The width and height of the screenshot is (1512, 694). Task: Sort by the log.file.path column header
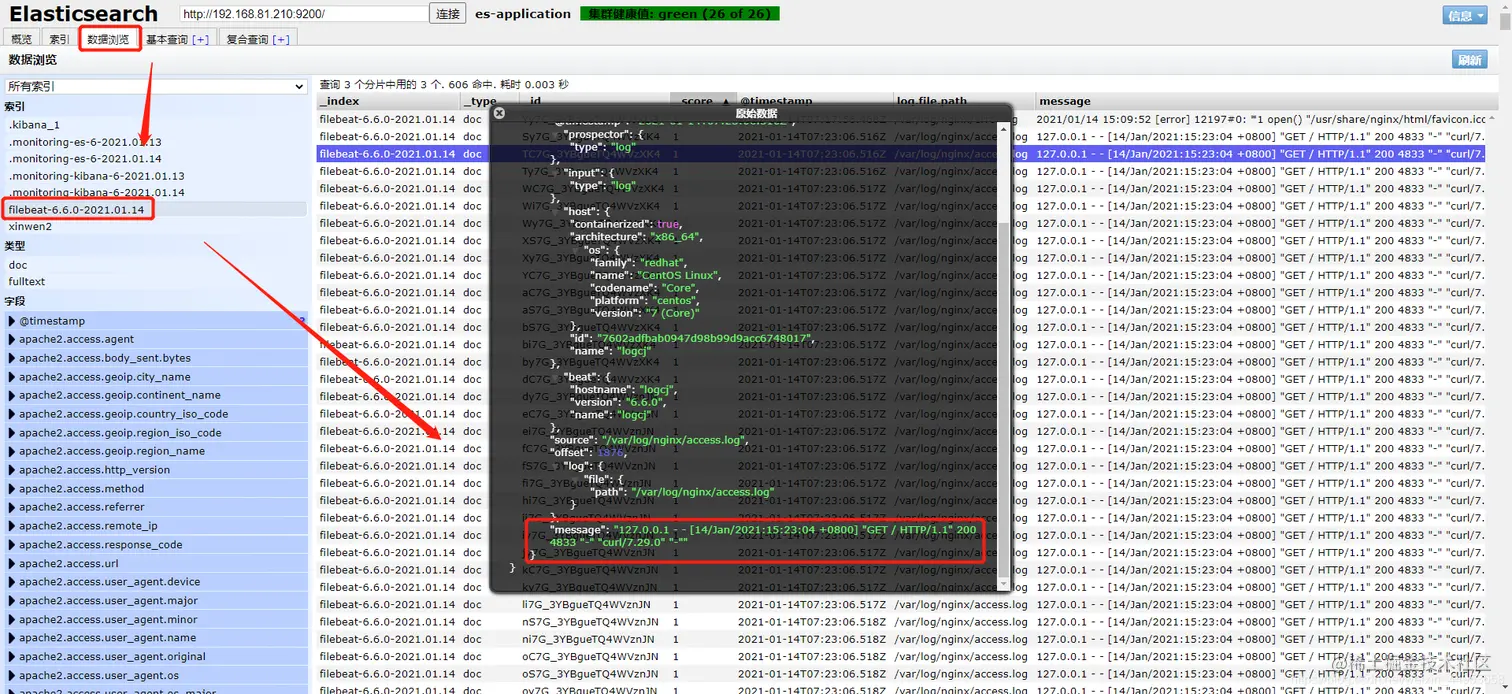[x=963, y=101]
